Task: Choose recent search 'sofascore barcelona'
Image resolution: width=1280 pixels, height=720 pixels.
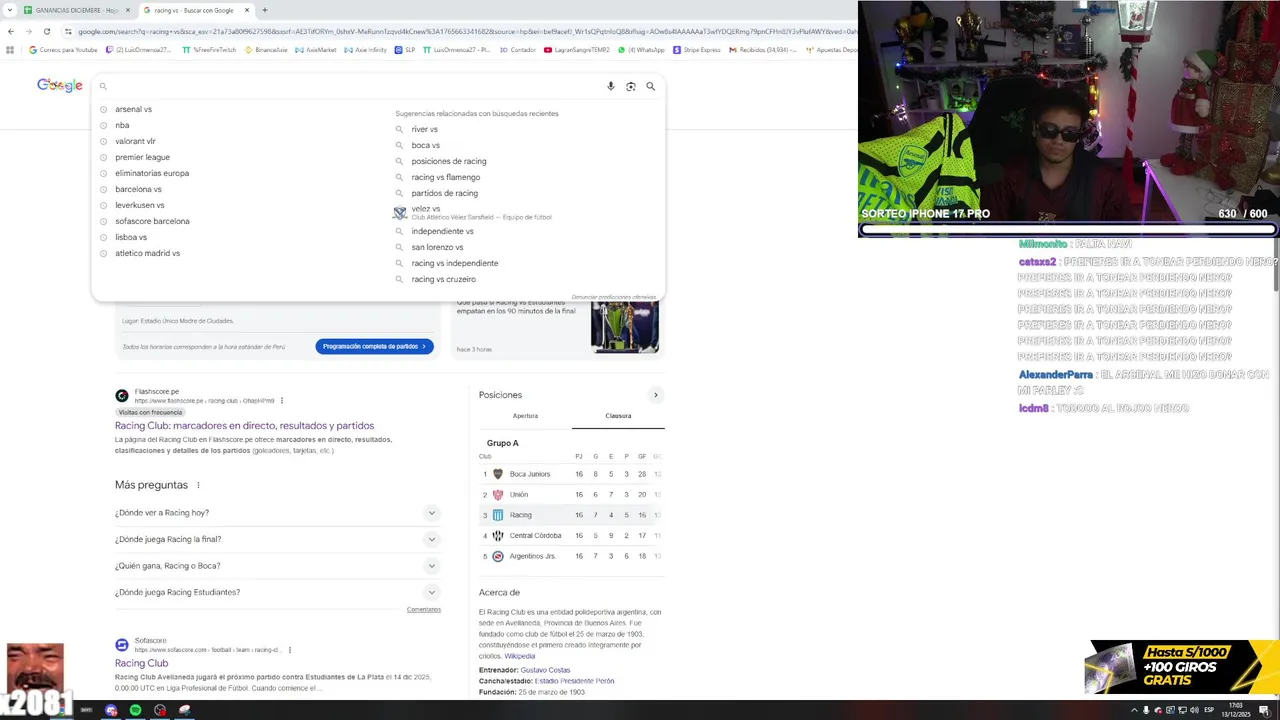Action: tap(152, 221)
